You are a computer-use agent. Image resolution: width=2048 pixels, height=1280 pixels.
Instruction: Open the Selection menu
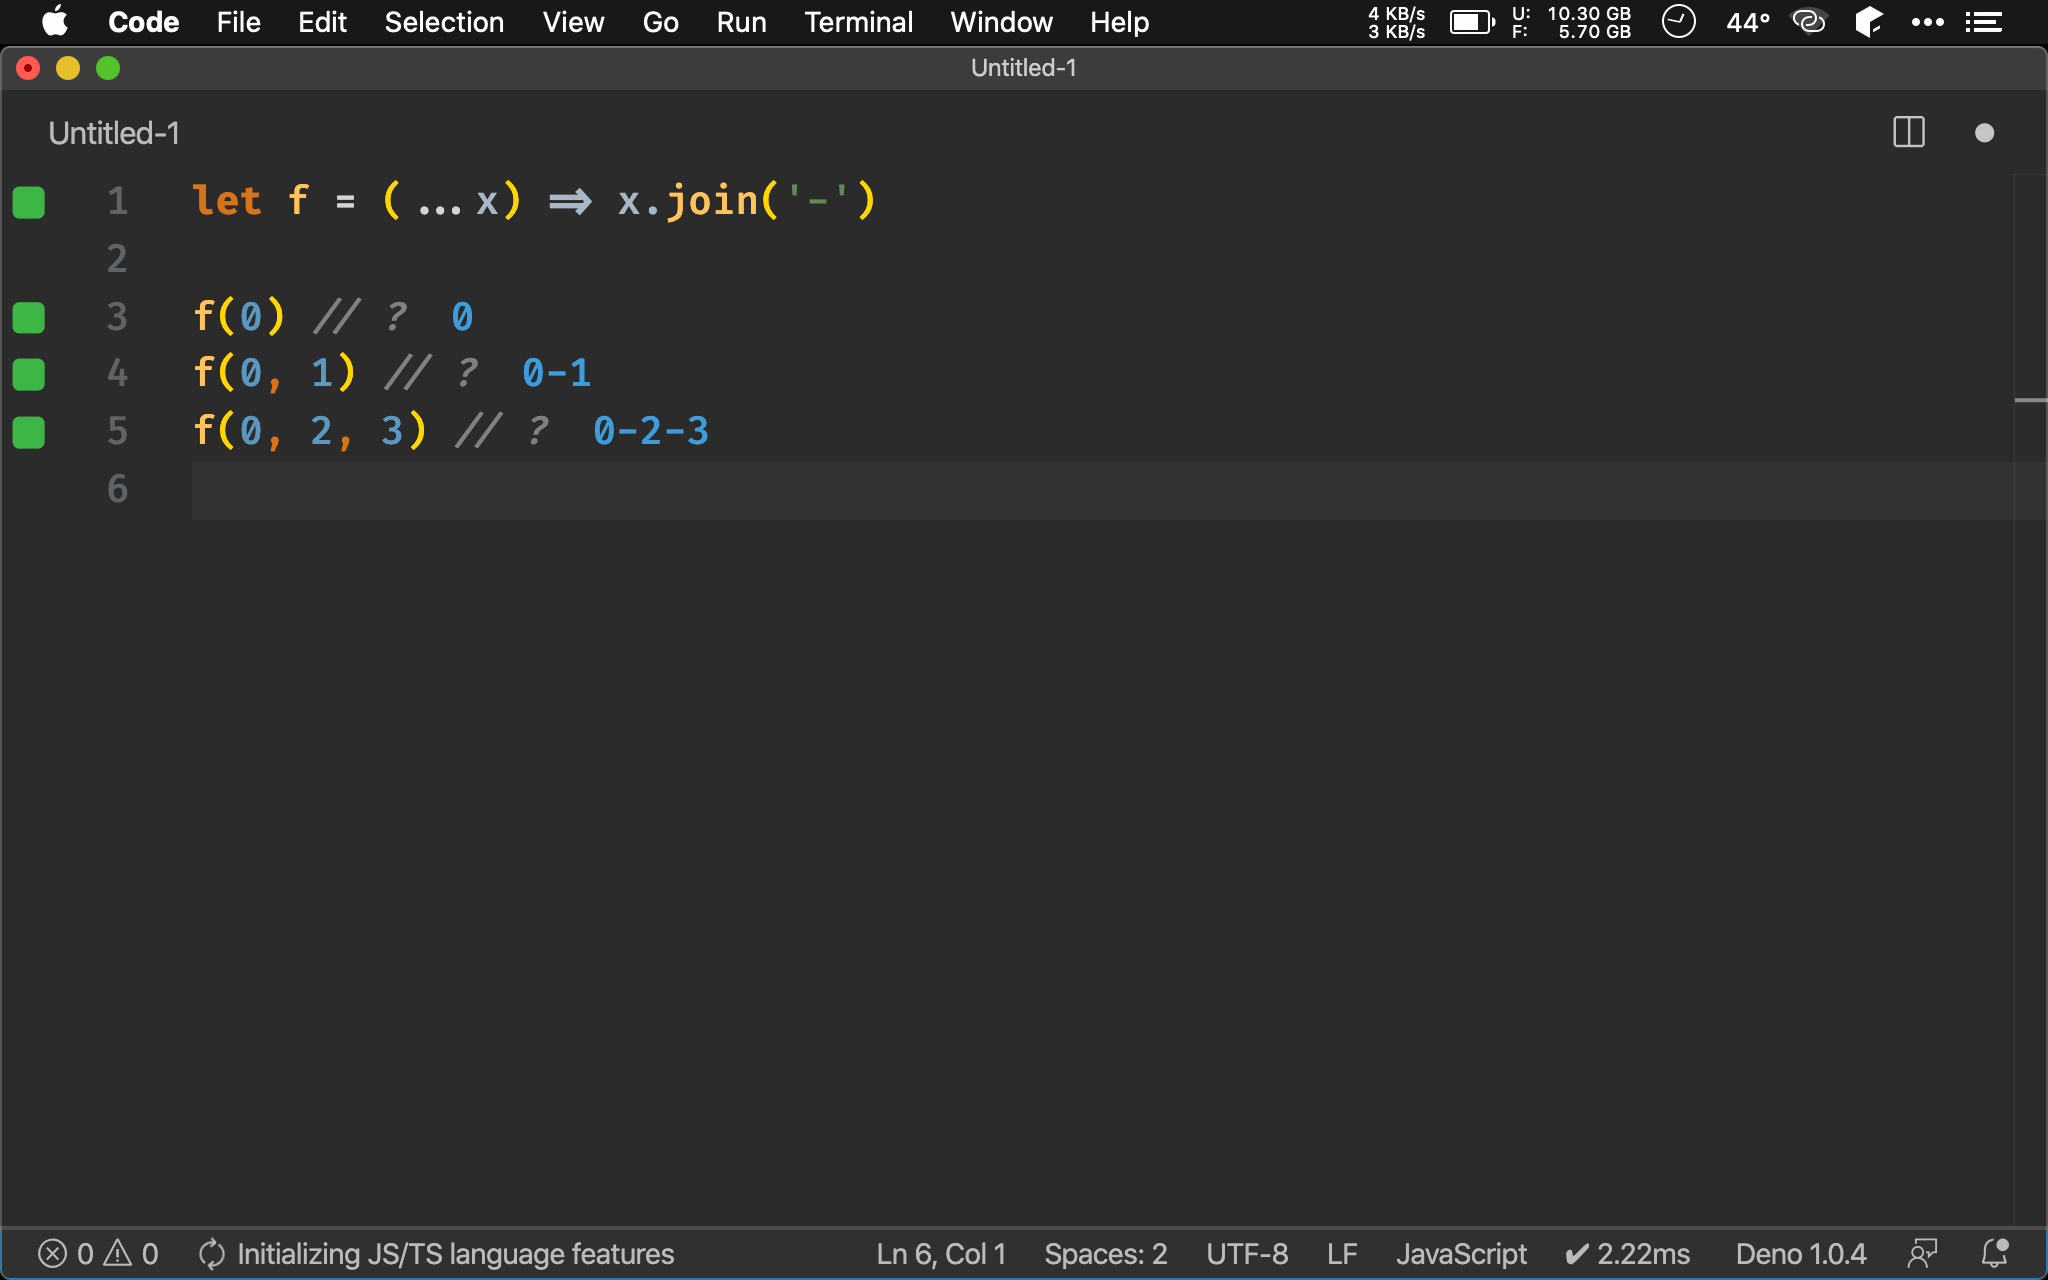(444, 22)
